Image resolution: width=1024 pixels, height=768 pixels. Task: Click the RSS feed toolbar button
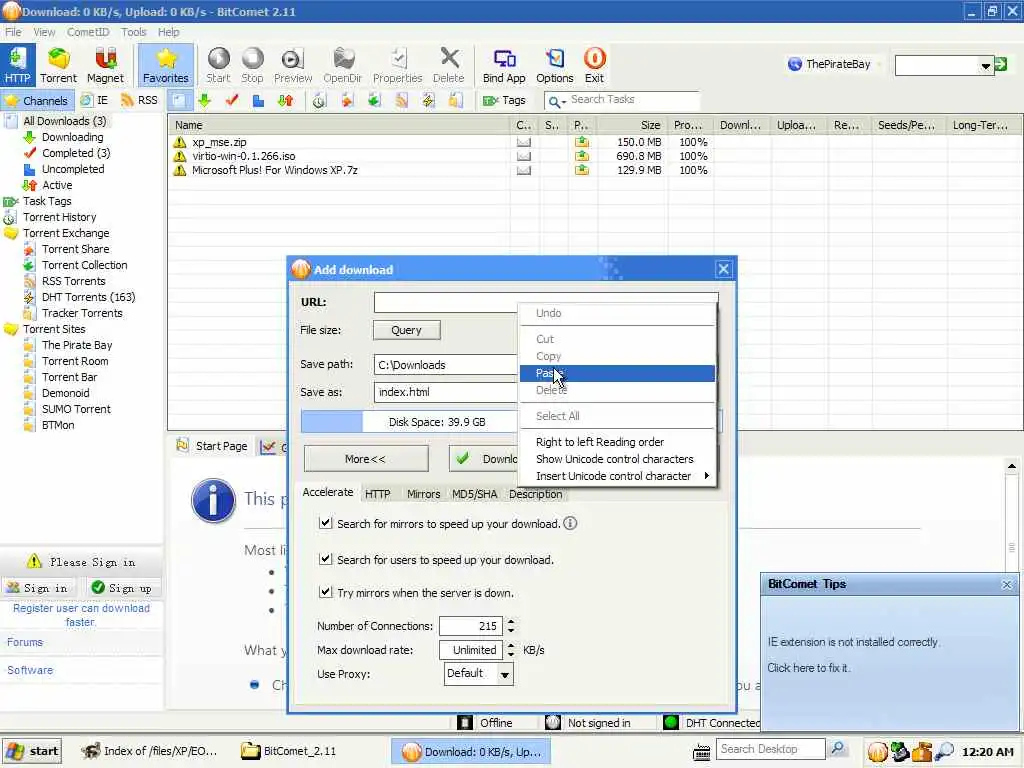pos(139,100)
